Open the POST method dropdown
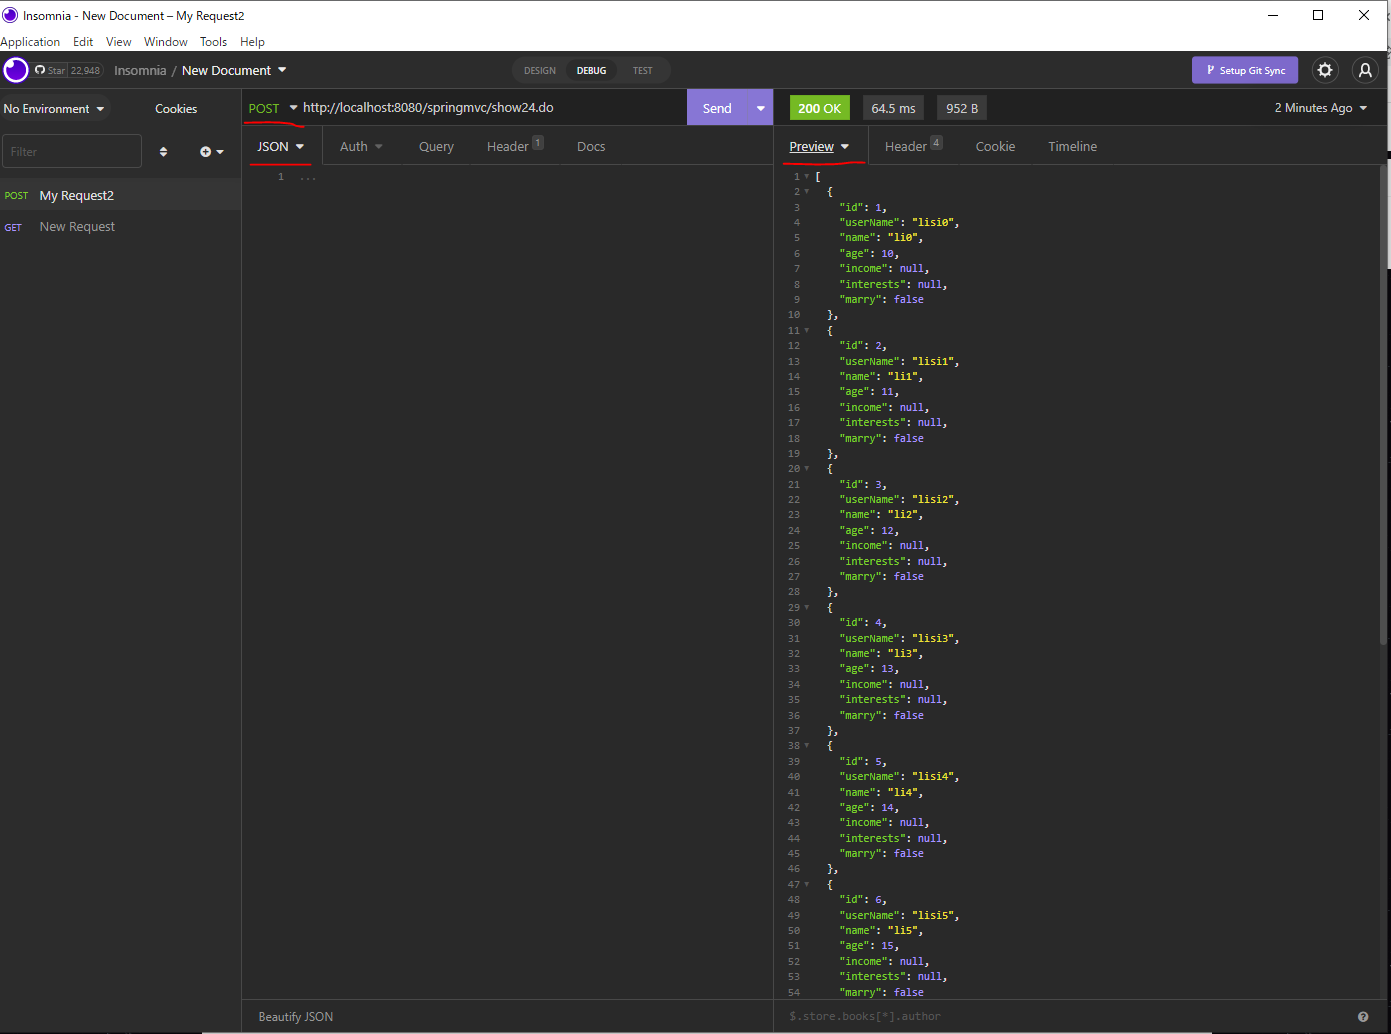Image resolution: width=1391 pixels, height=1034 pixels. tap(273, 108)
